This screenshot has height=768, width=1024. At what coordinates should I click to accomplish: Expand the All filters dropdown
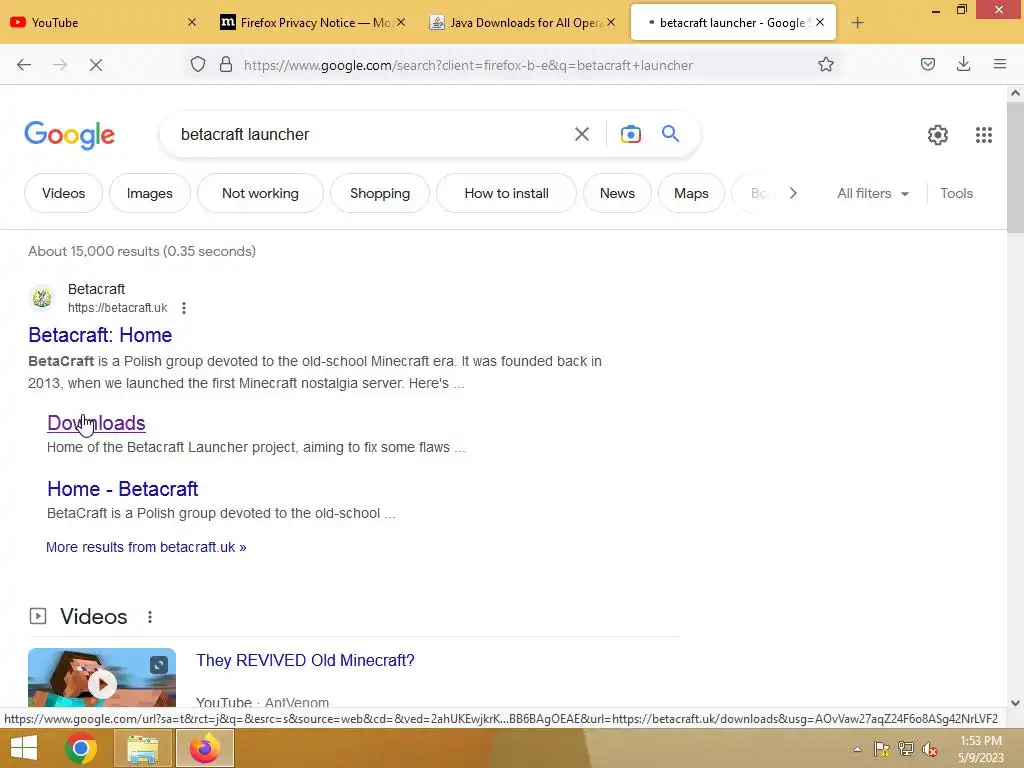tap(873, 193)
